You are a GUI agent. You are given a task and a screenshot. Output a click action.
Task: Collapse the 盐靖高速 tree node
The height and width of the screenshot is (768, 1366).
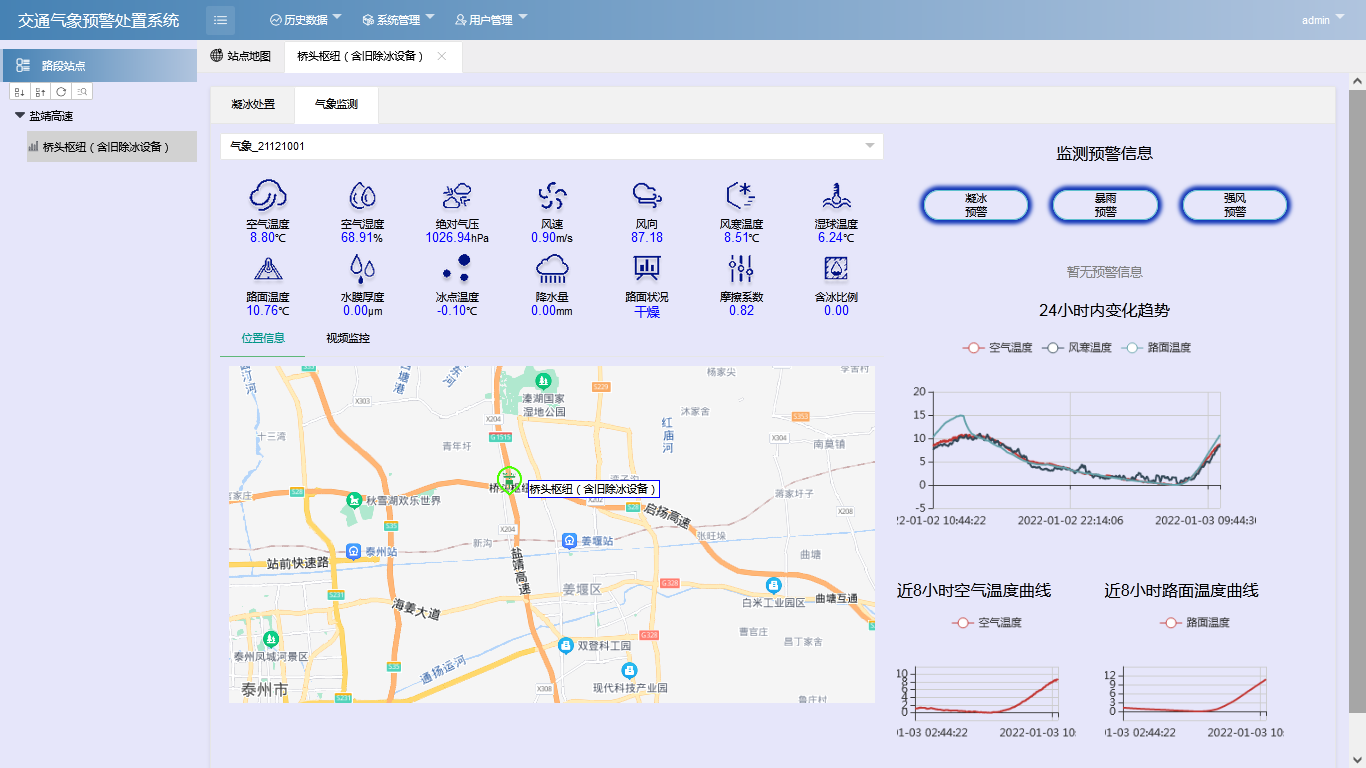point(20,116)
